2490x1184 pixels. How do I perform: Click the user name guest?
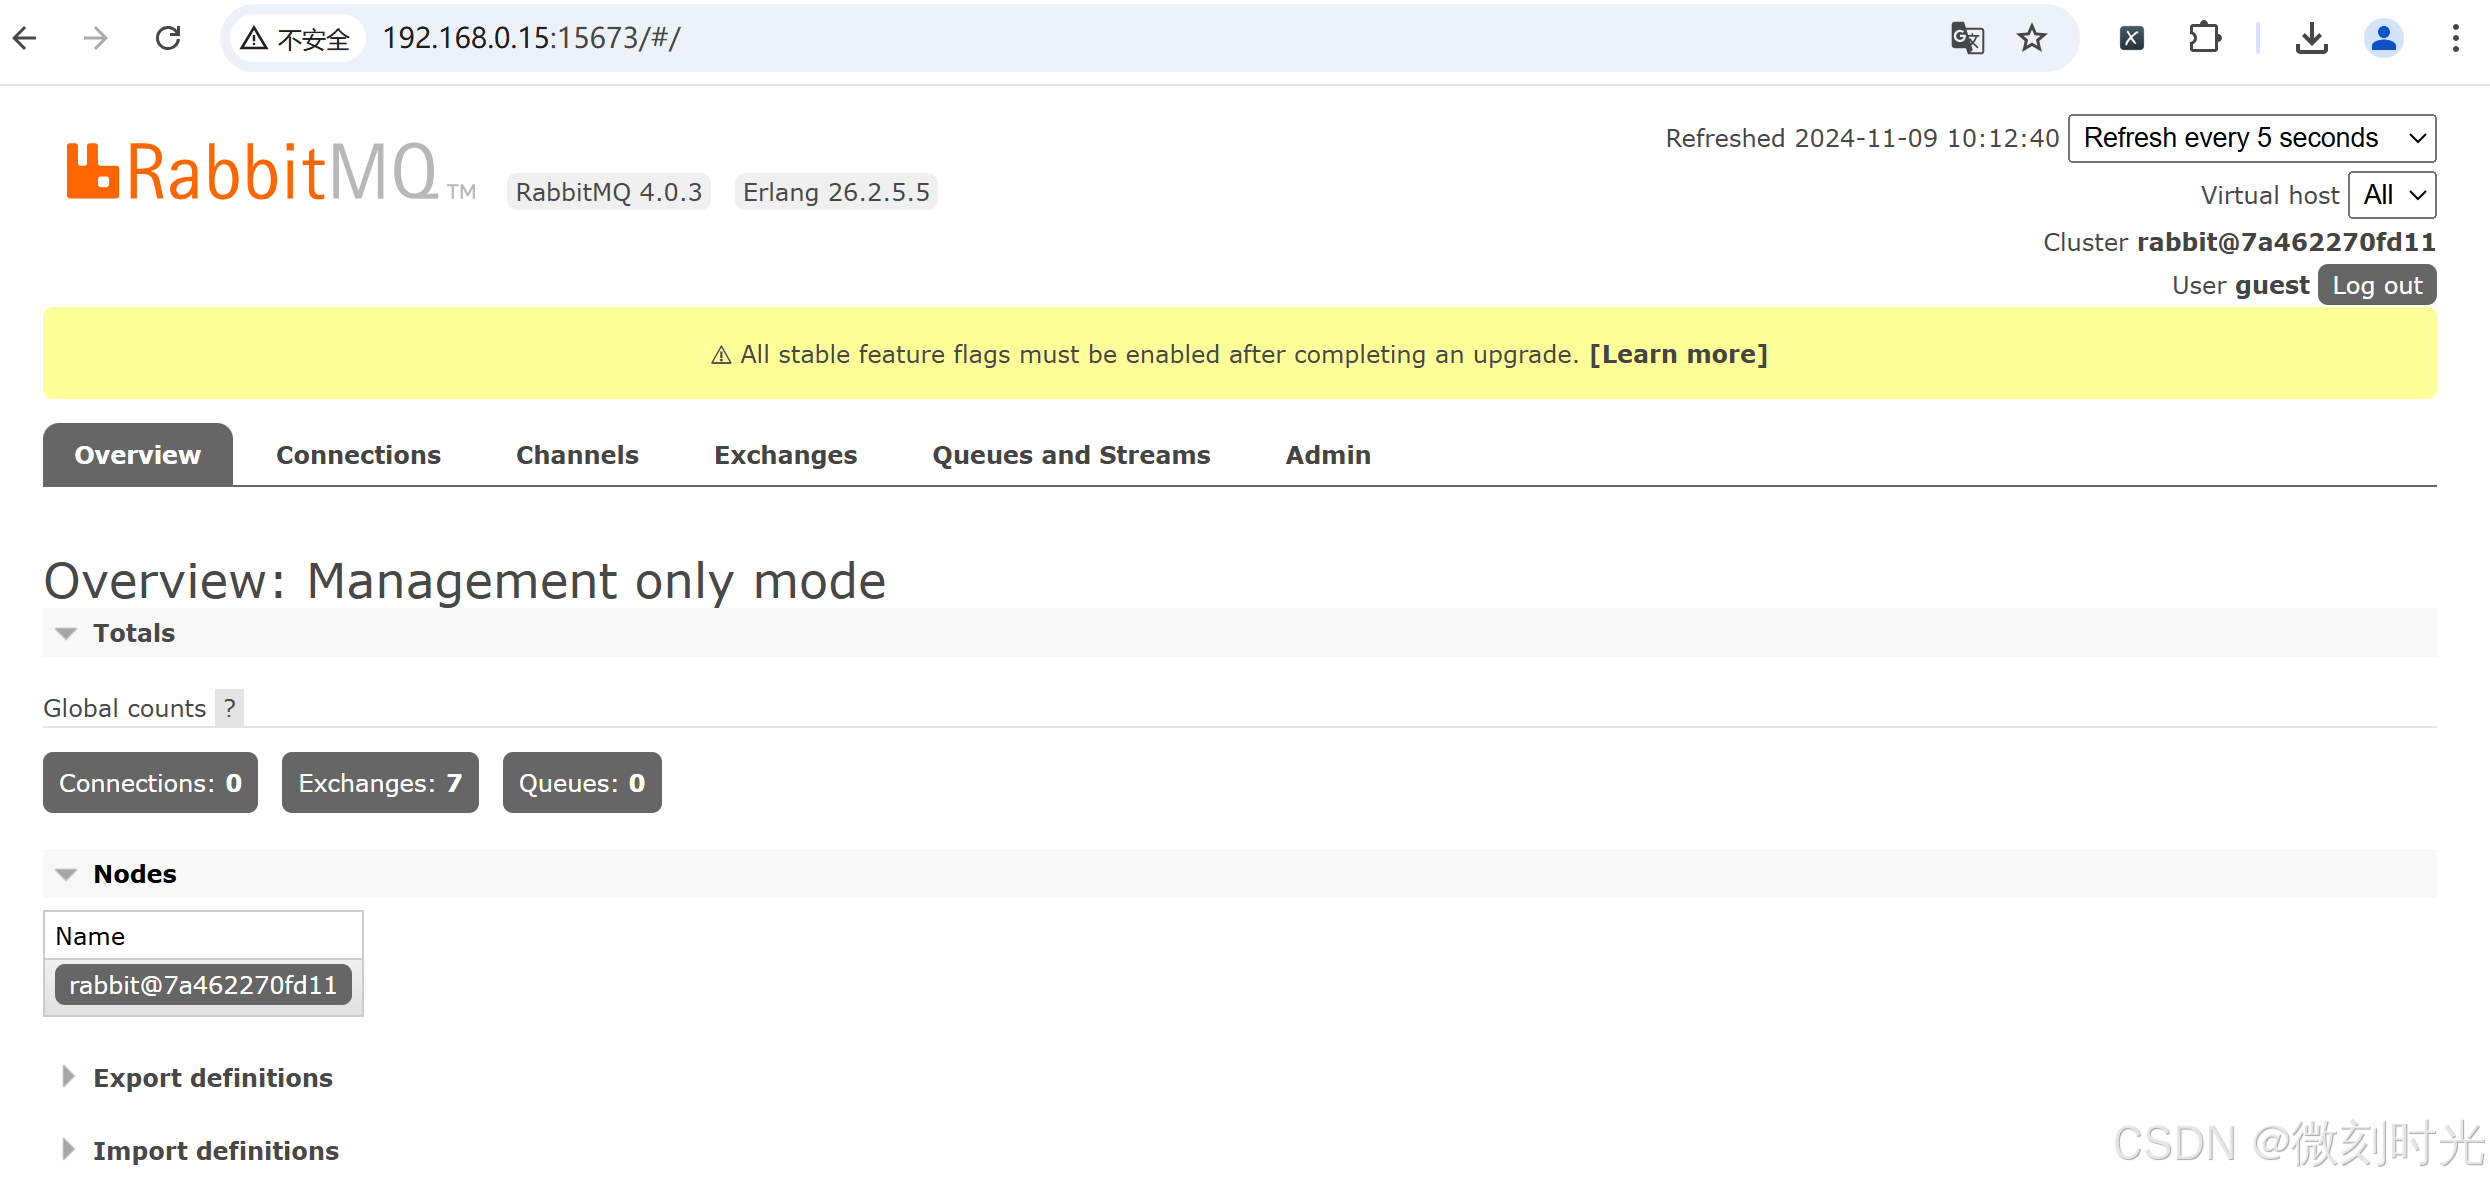2272,285
